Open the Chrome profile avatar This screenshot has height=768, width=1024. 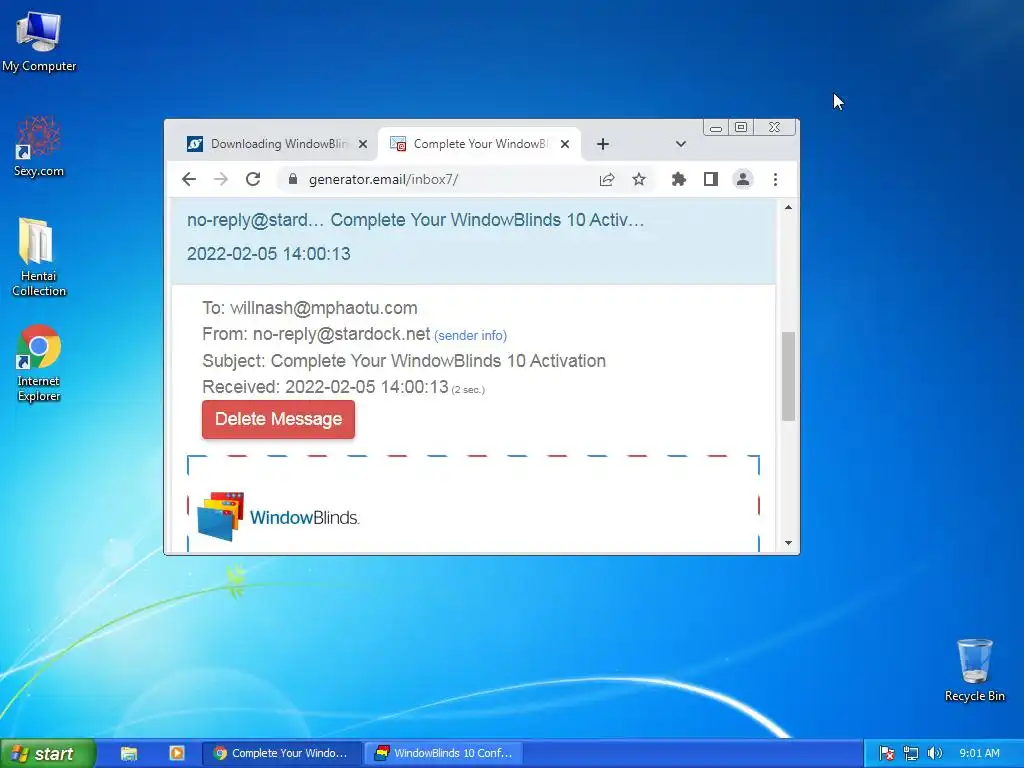[x=743, y=179]
